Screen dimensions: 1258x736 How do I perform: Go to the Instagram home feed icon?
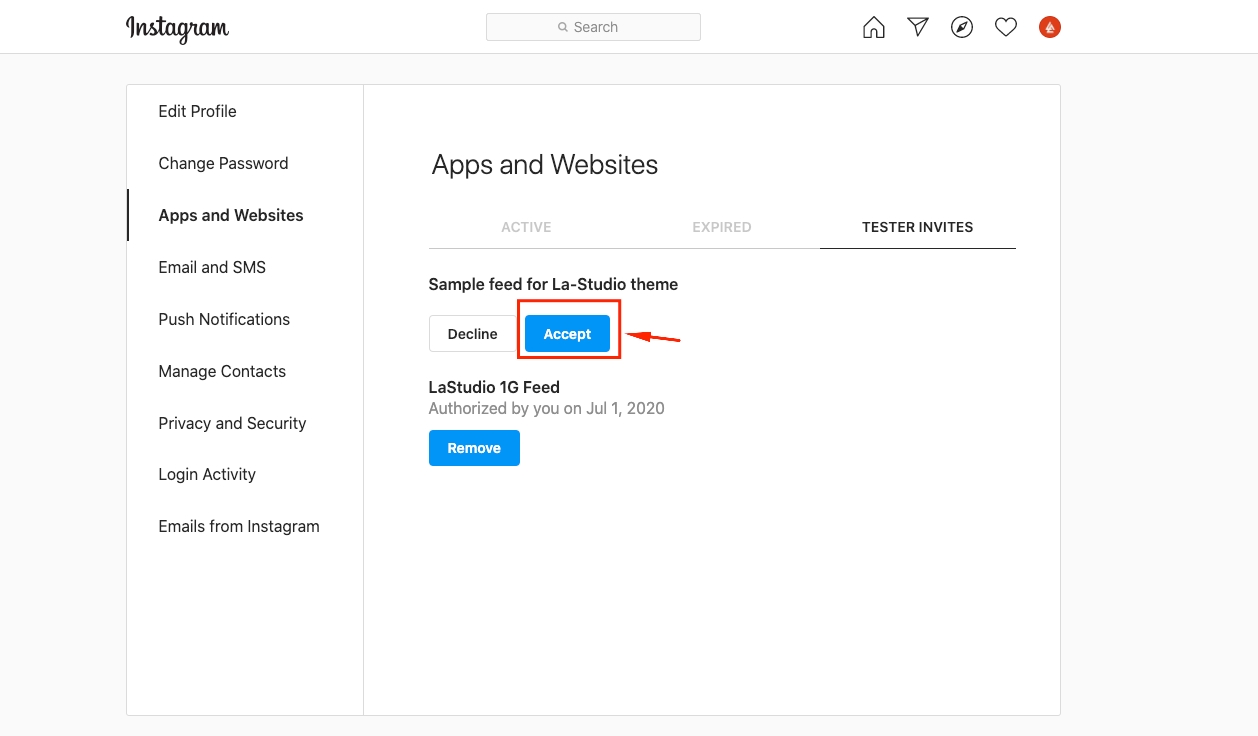(874, 27)
